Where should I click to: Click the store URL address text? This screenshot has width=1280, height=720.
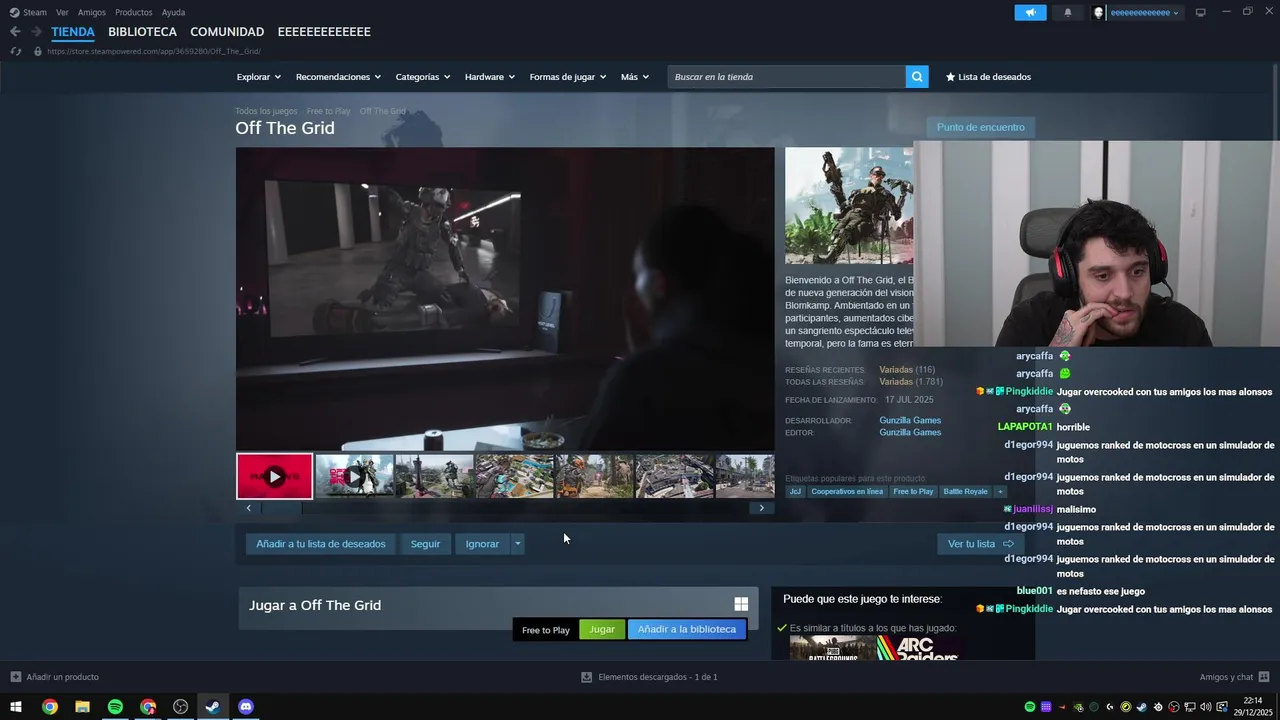154,51
